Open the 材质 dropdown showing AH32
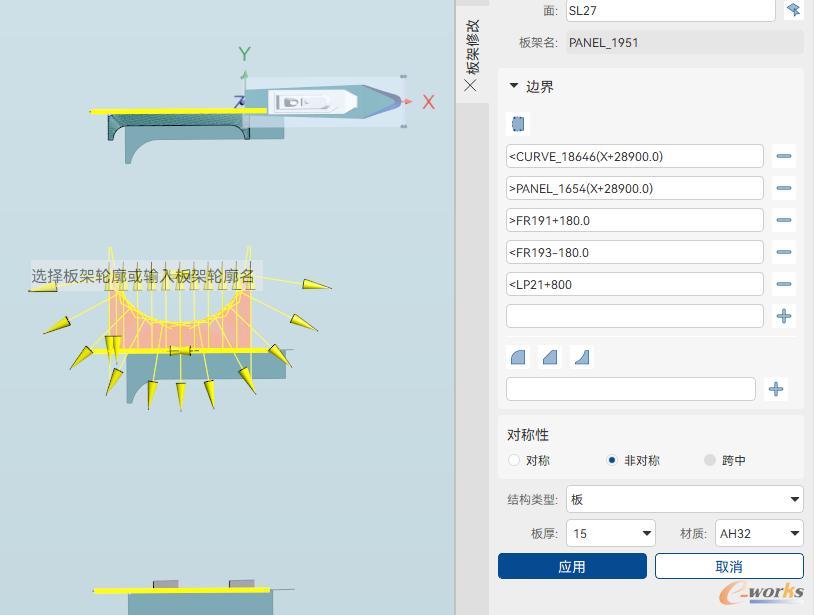This screenshot has height=615, width=814. pos(759,533)
